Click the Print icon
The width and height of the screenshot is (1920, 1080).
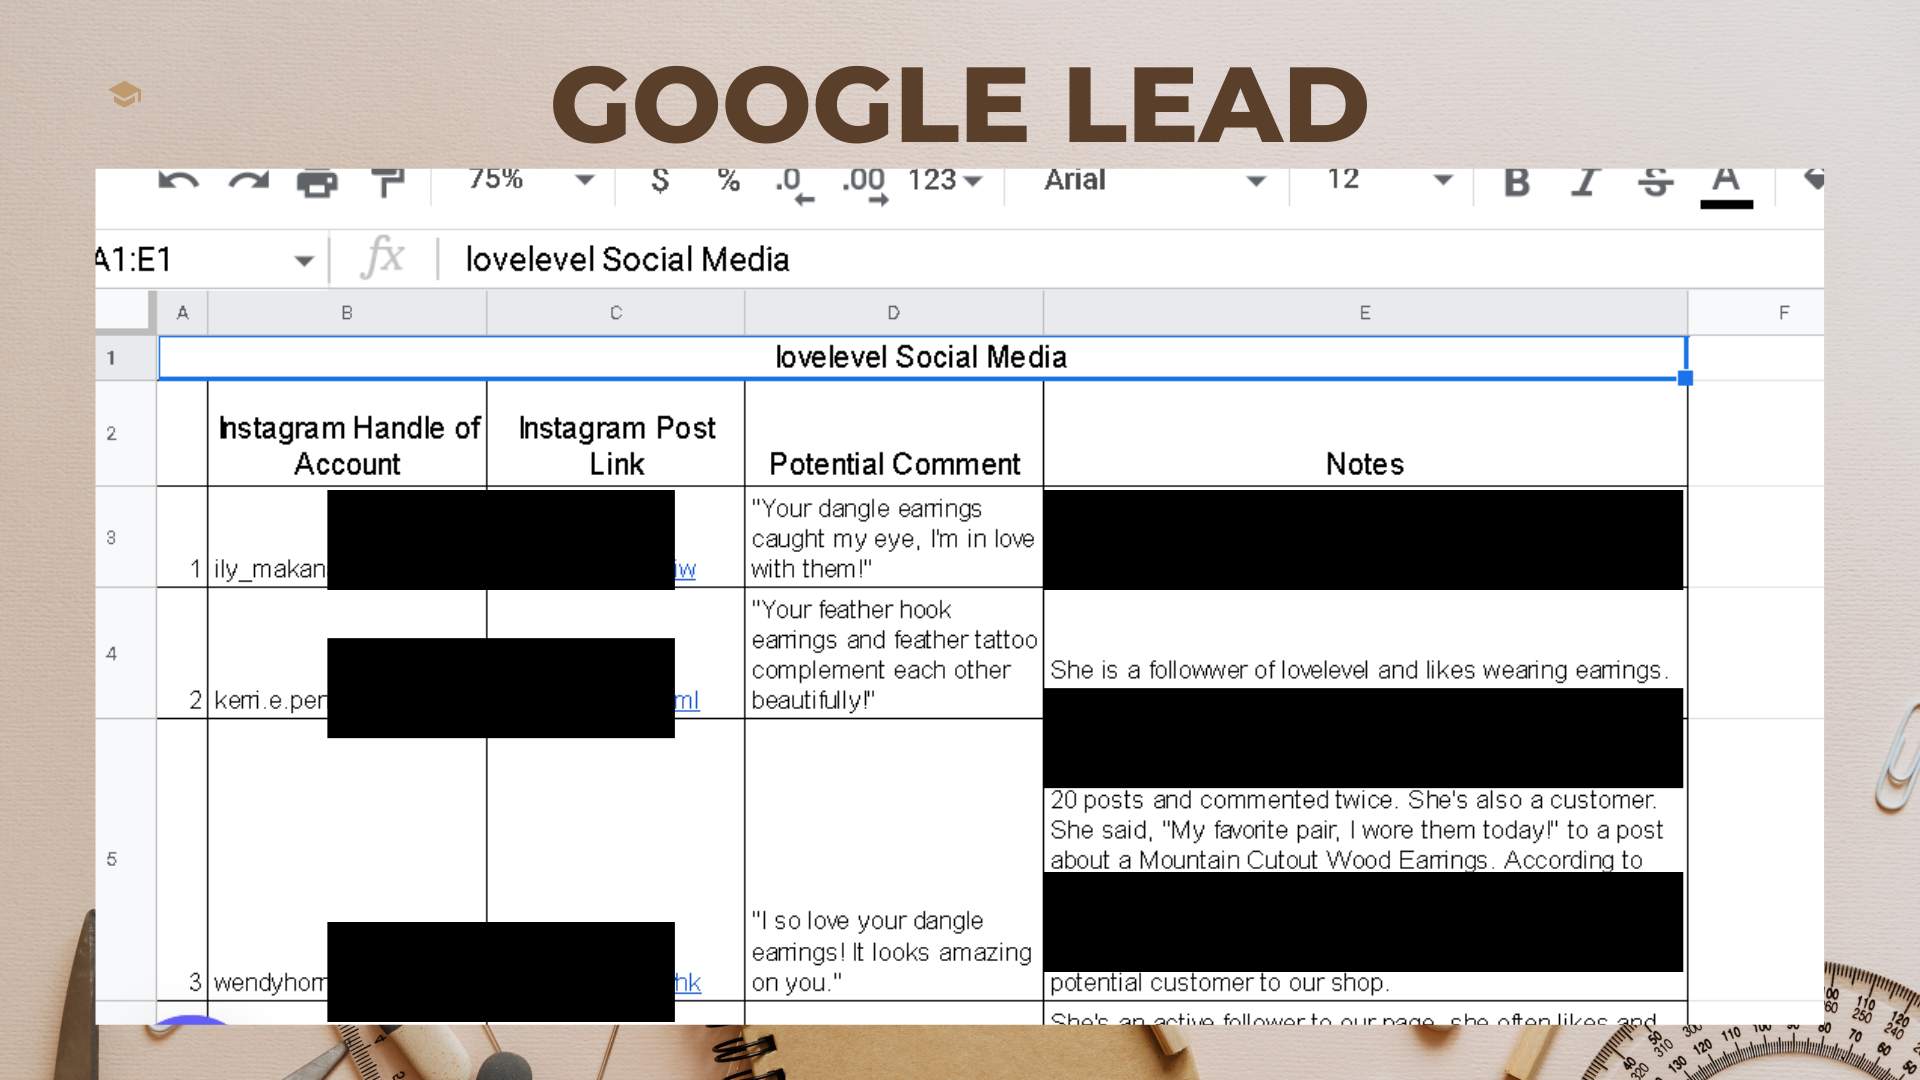click(x=317, y=183)
